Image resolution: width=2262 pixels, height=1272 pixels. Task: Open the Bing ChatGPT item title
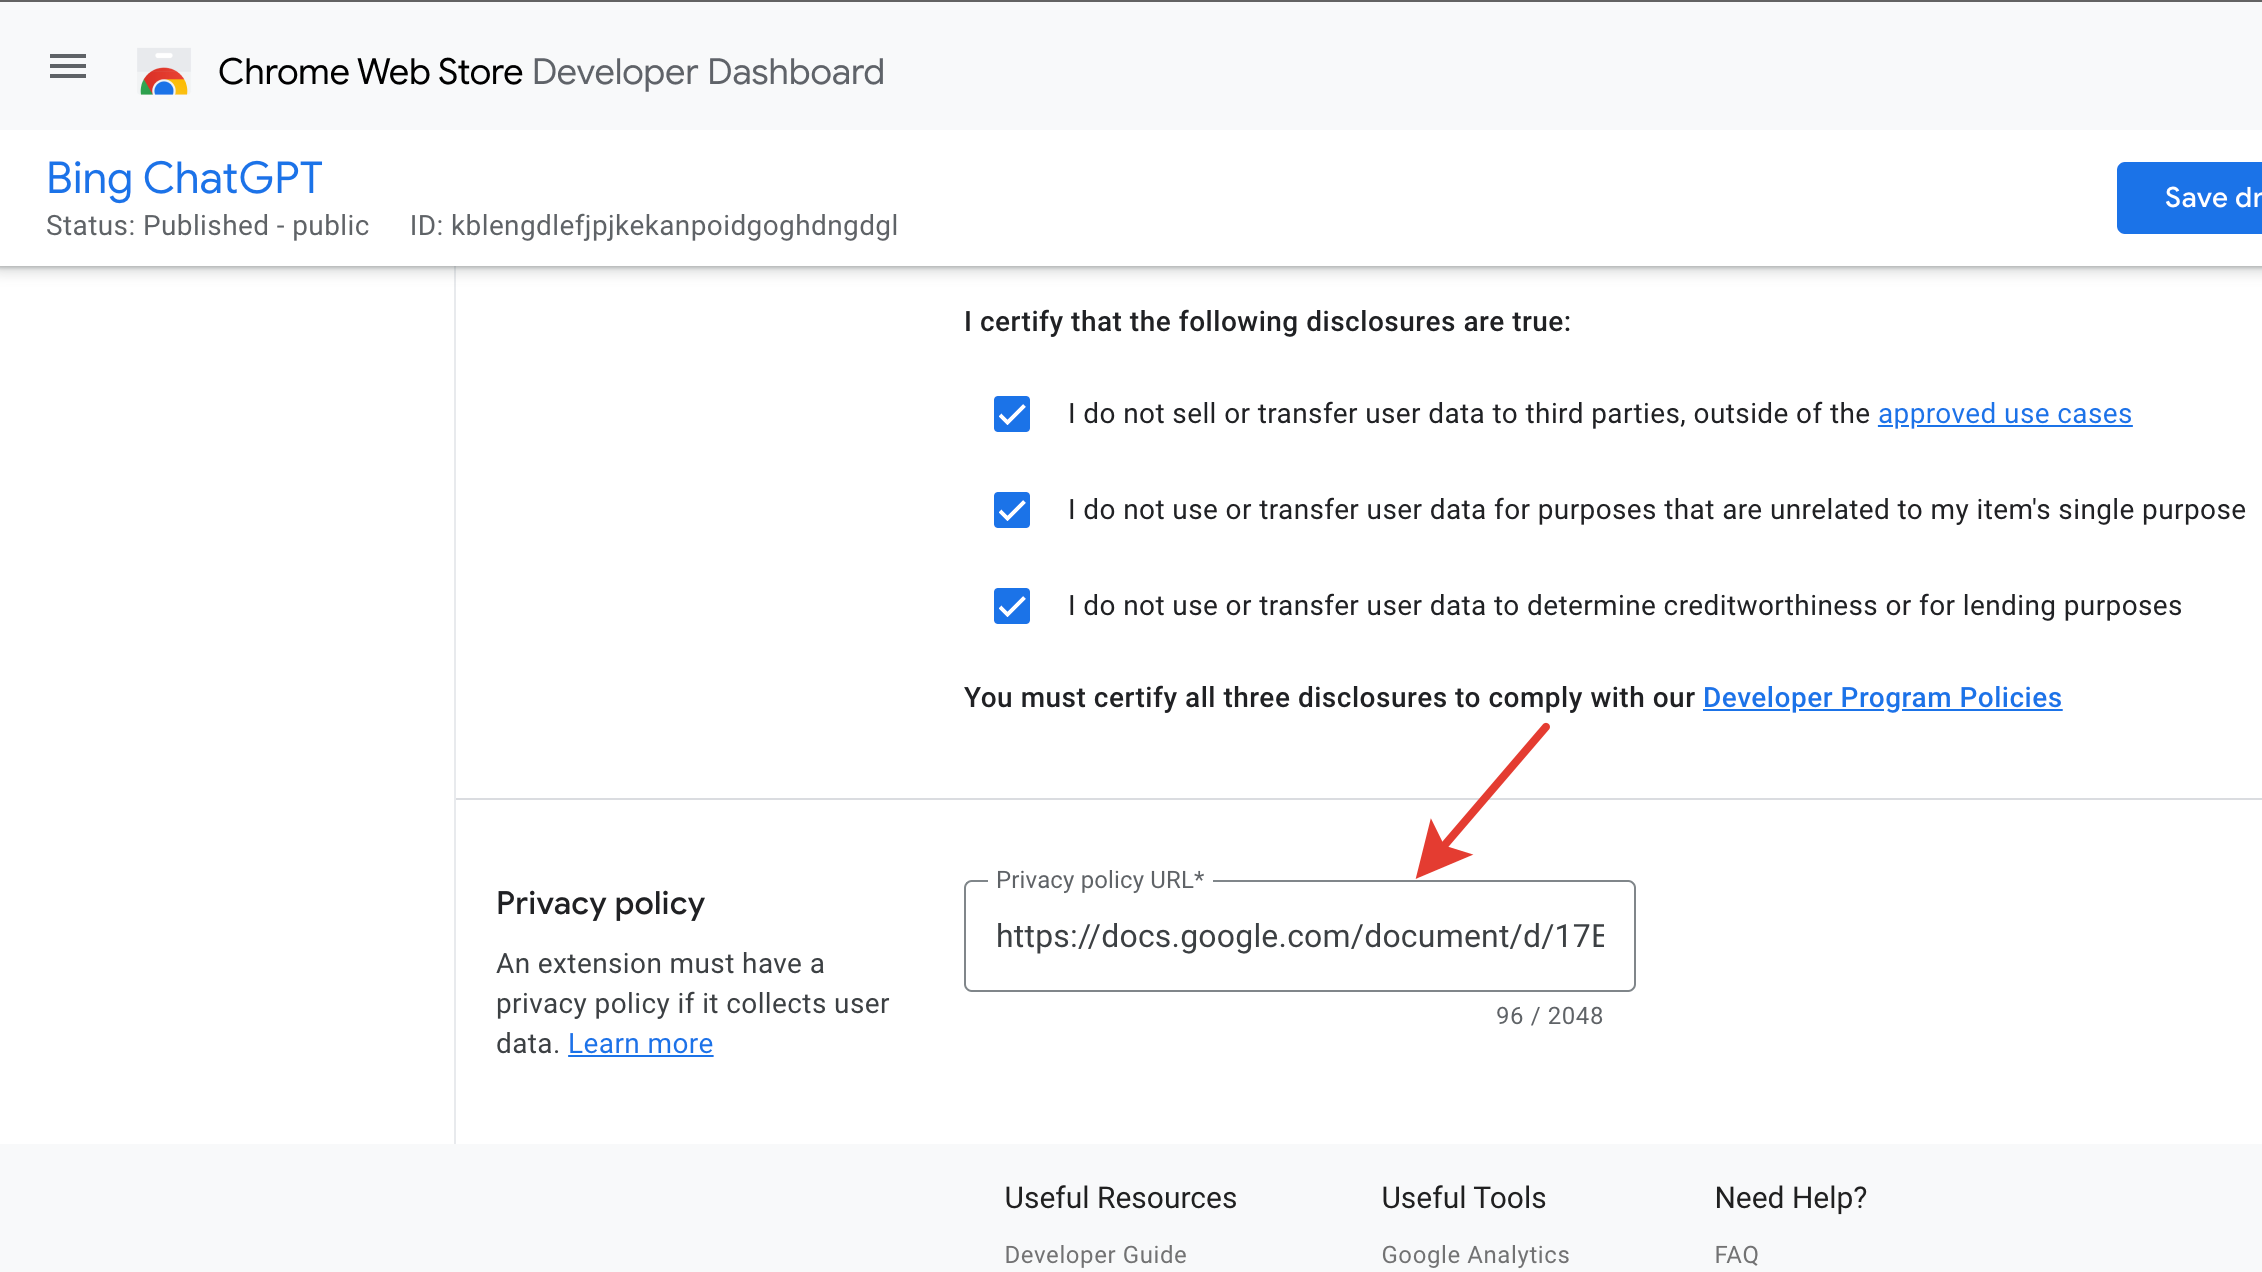click(x=184, y=179)
